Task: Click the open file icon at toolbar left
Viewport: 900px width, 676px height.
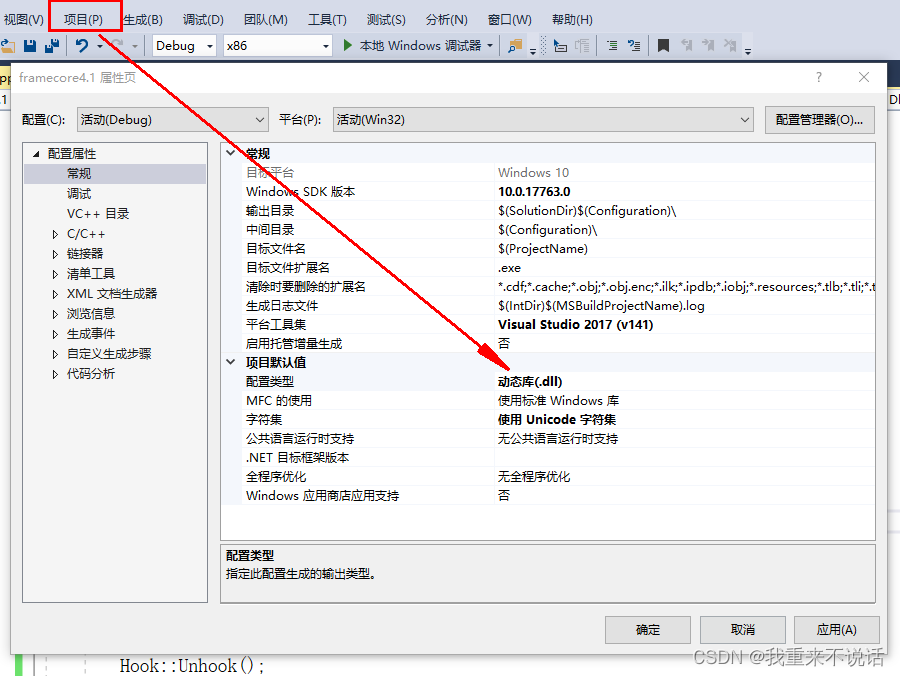Action: tap(7, 46)
